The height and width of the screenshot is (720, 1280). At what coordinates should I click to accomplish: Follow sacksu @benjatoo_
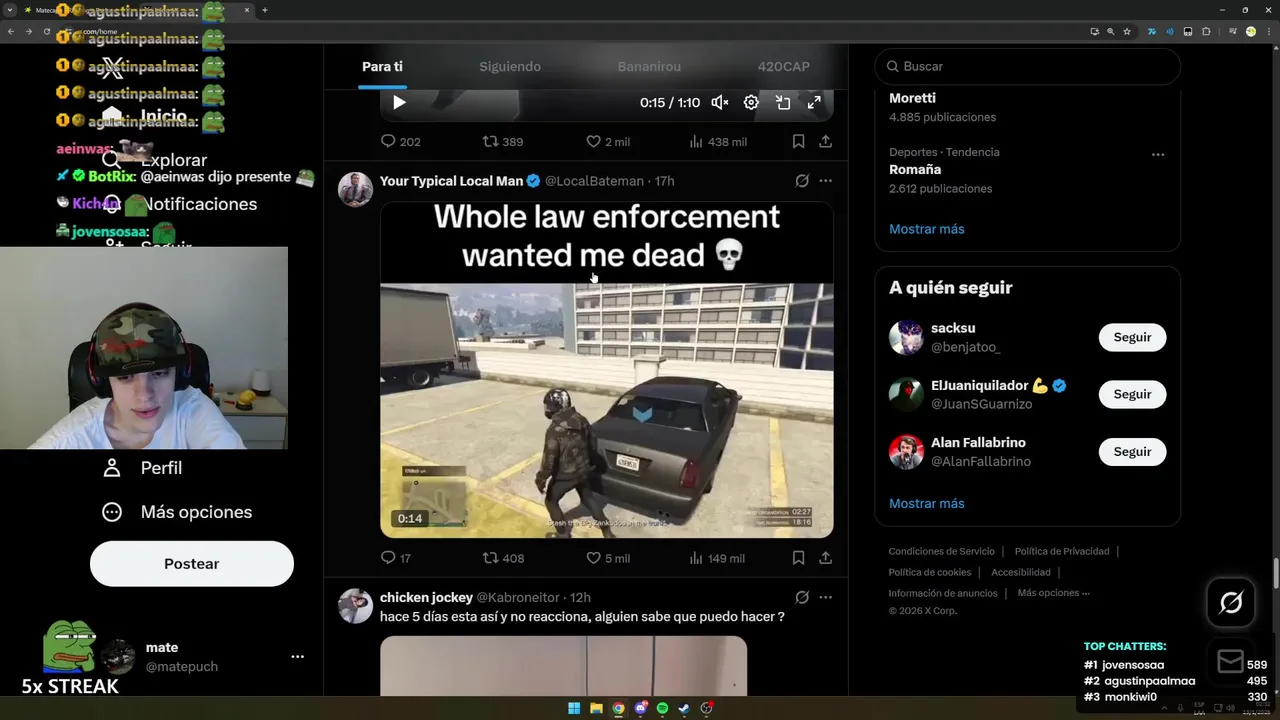coord(1132,337)
